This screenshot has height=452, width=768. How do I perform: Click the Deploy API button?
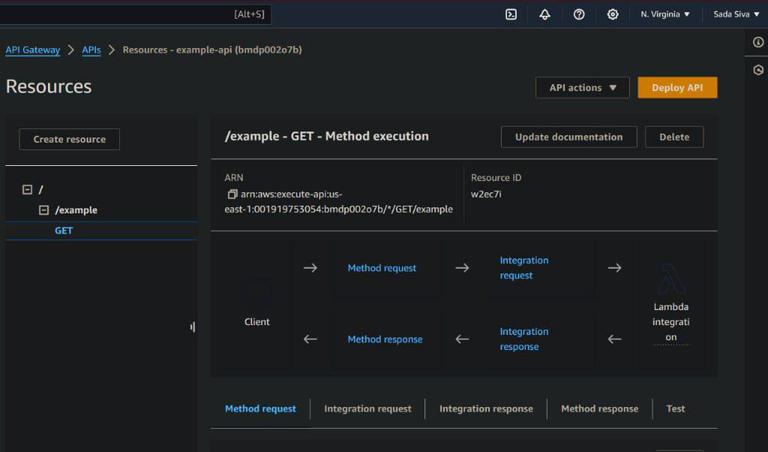(677, 88)
